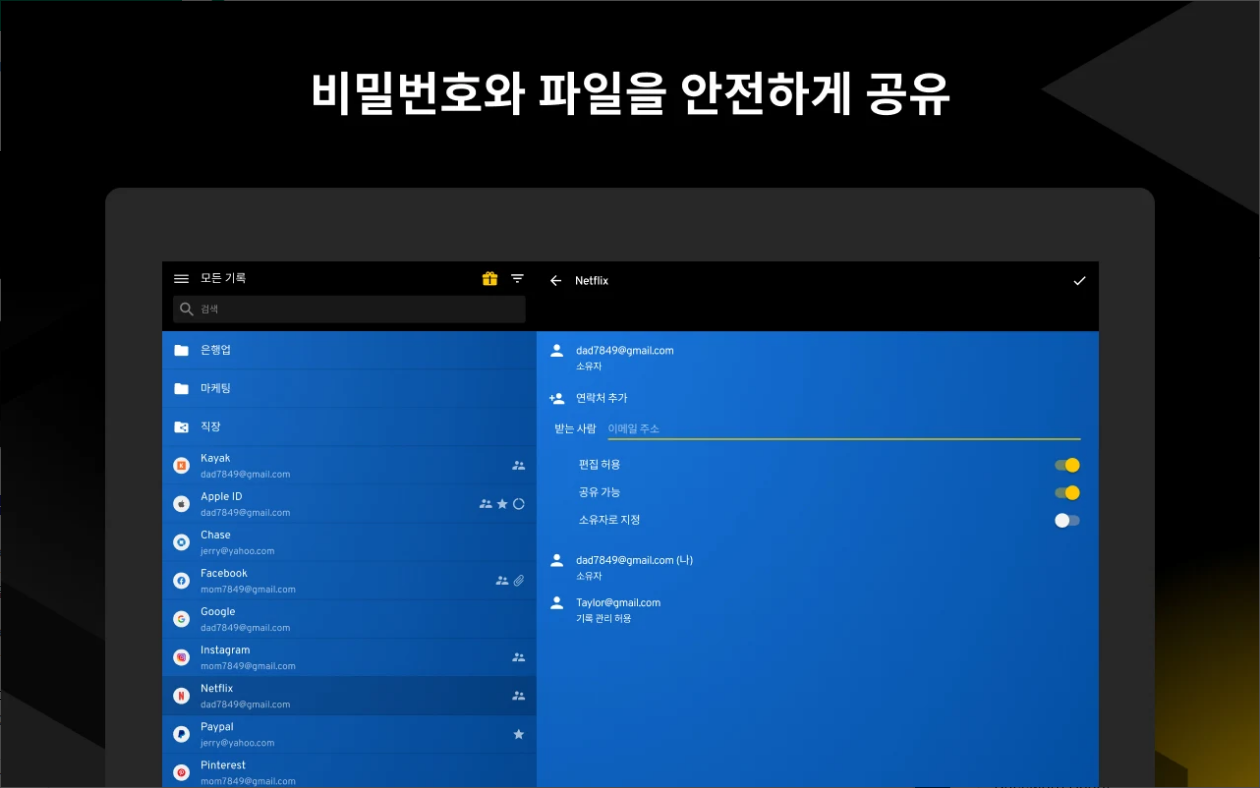The image size is (1260, 788).
Task: Open the Apple ID record icon
Action: pos(181,503)
